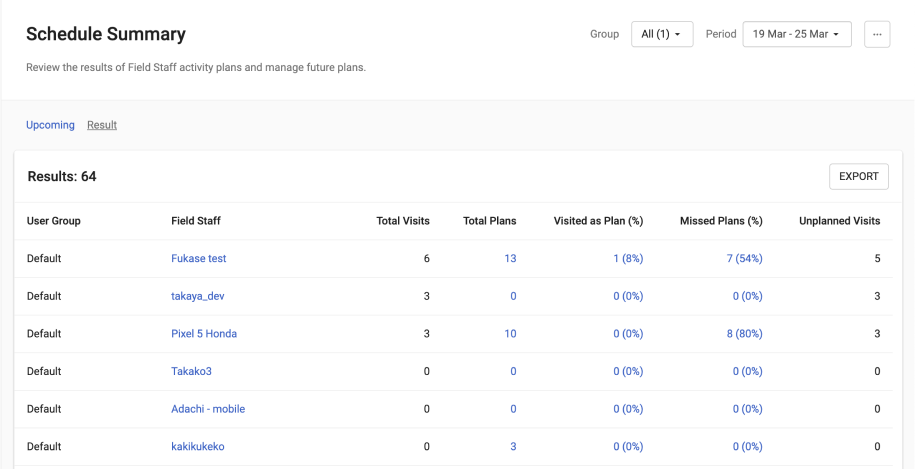Click Takako3 unplanned visits value 0
Image resolution: width=915 pixels, height=469 pixels.
click(877, 371)
